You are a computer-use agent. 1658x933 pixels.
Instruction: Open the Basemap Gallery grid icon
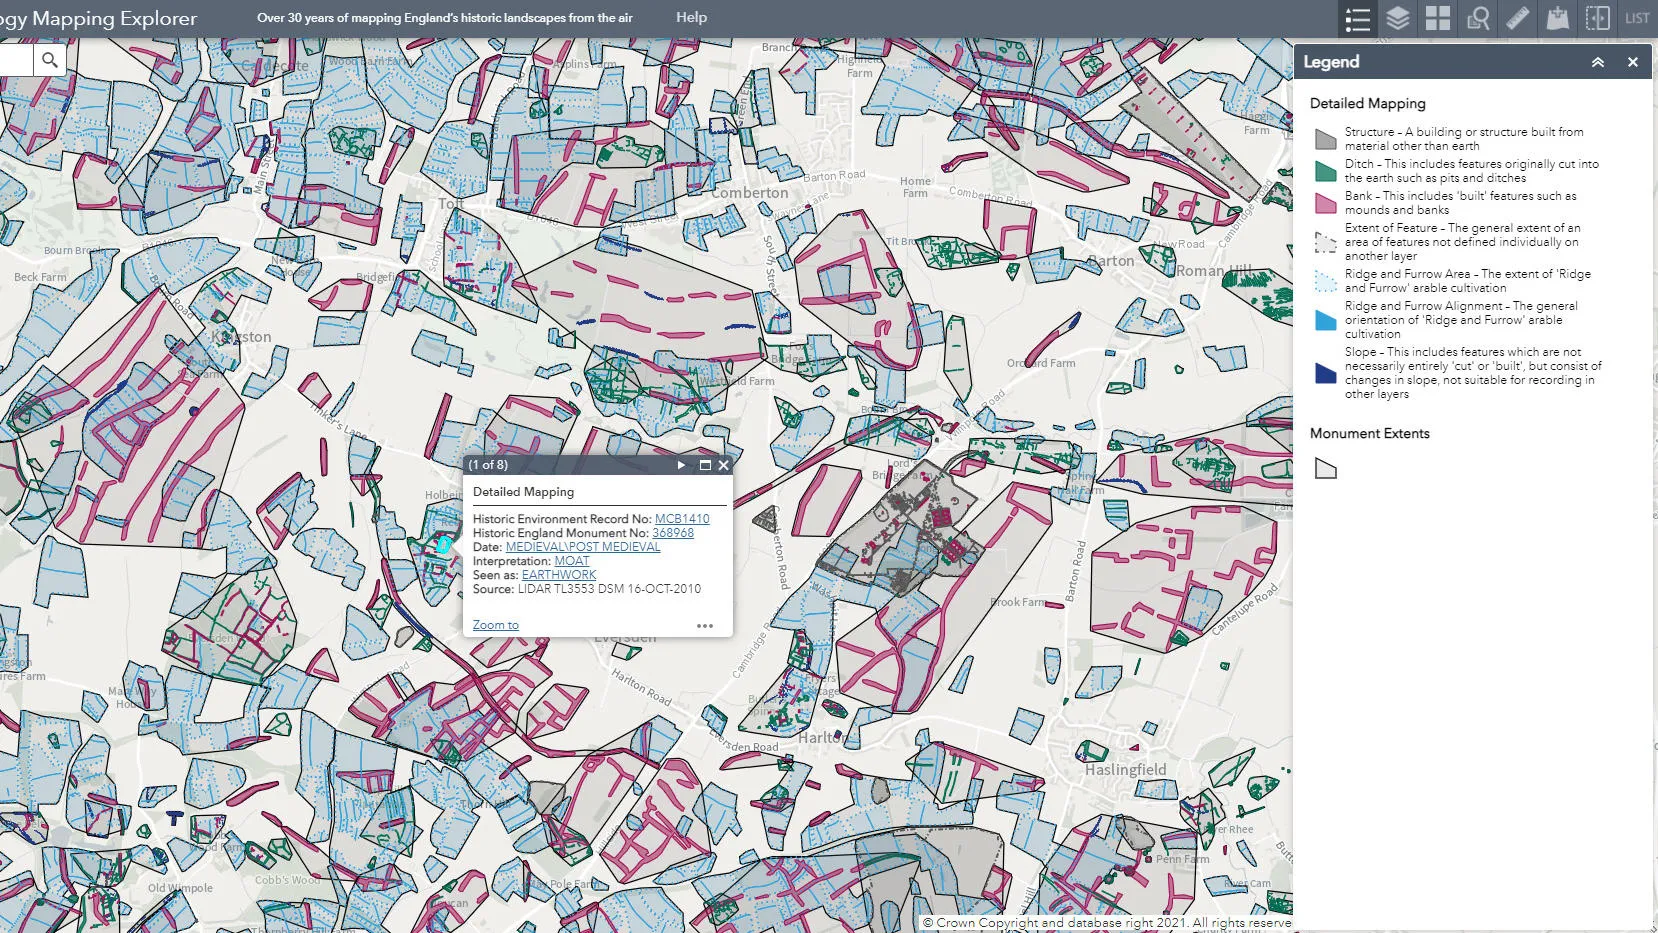tap(1437, 19)
